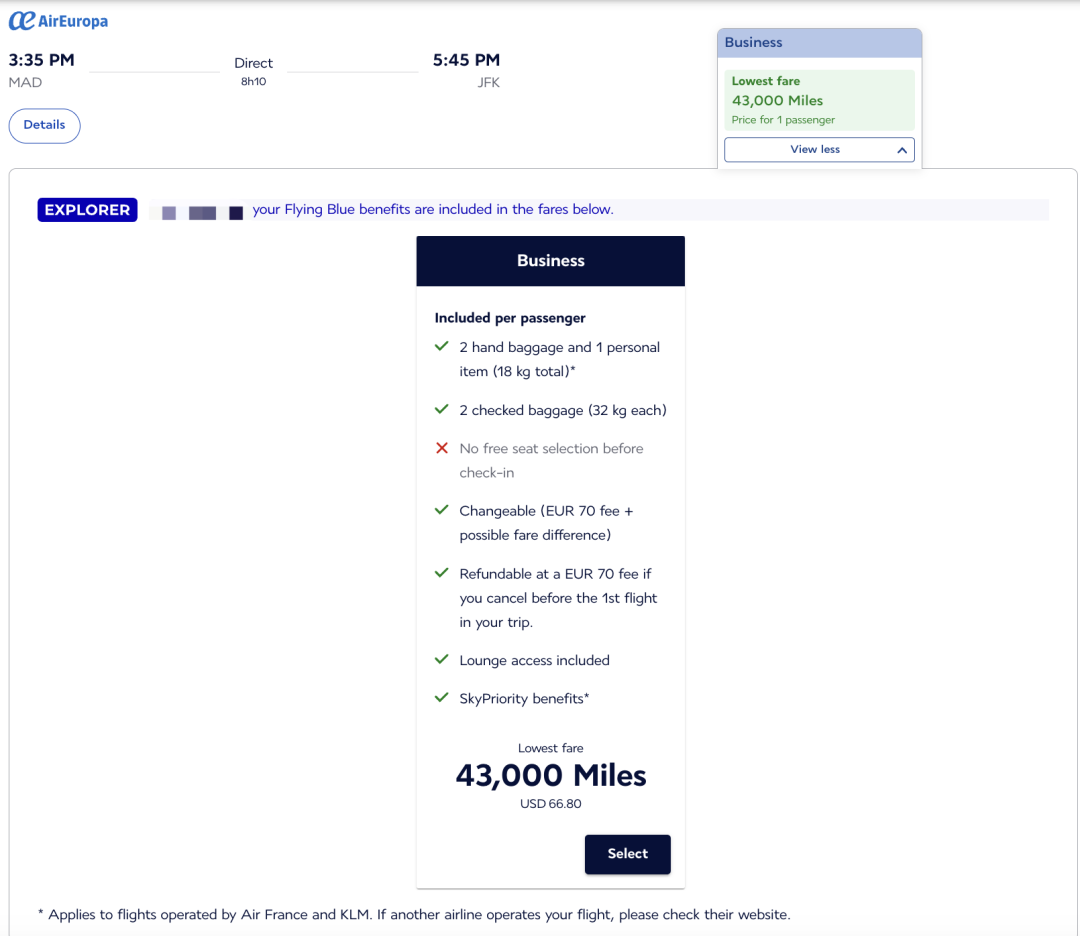This screenshot has height=936, width=1080.
Task: Click the checkmark next to Refundable text
Action: (x=441, y=573)
